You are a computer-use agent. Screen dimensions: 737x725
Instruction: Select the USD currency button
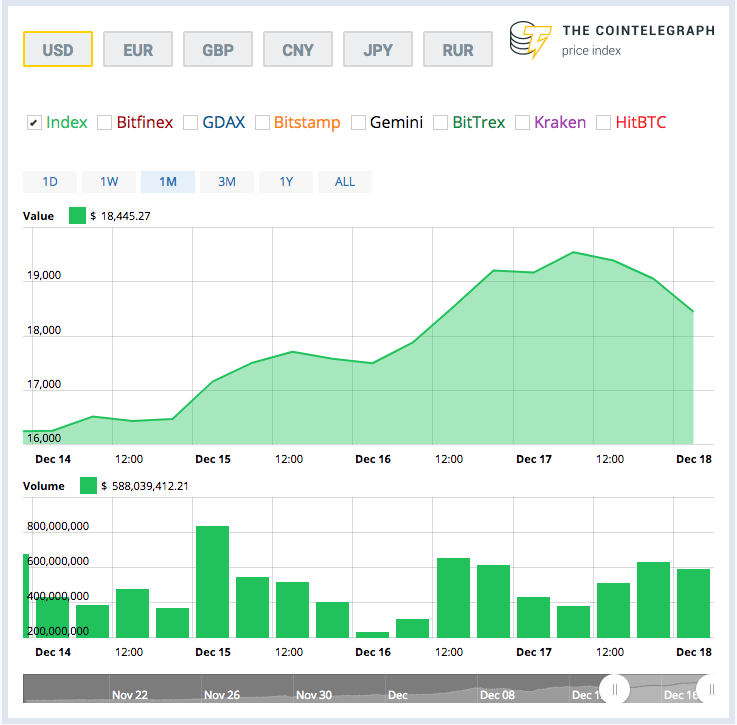(x=58, y=49)
